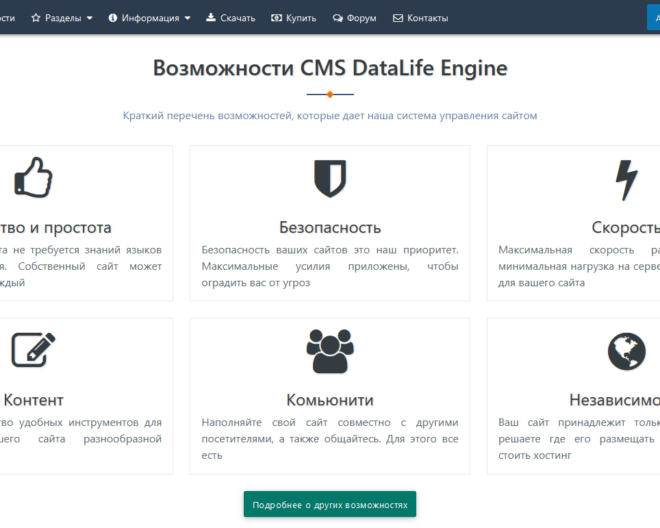The width and height of the screenshot is (660, 528).
Task: Visit the Форум link in navbar
Action: pos(354,18)
